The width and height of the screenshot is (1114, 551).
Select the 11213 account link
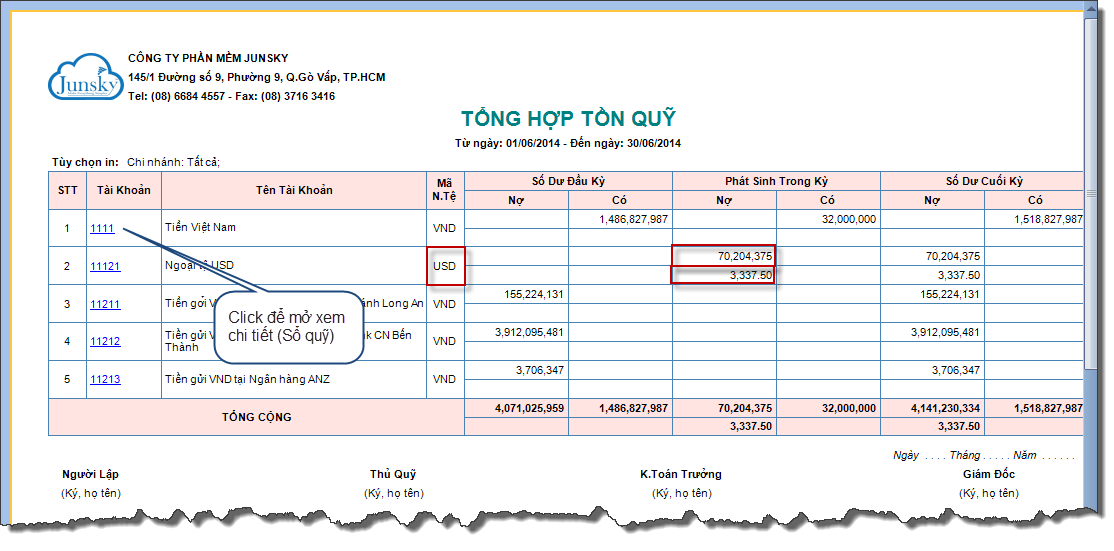pos(105,380)
